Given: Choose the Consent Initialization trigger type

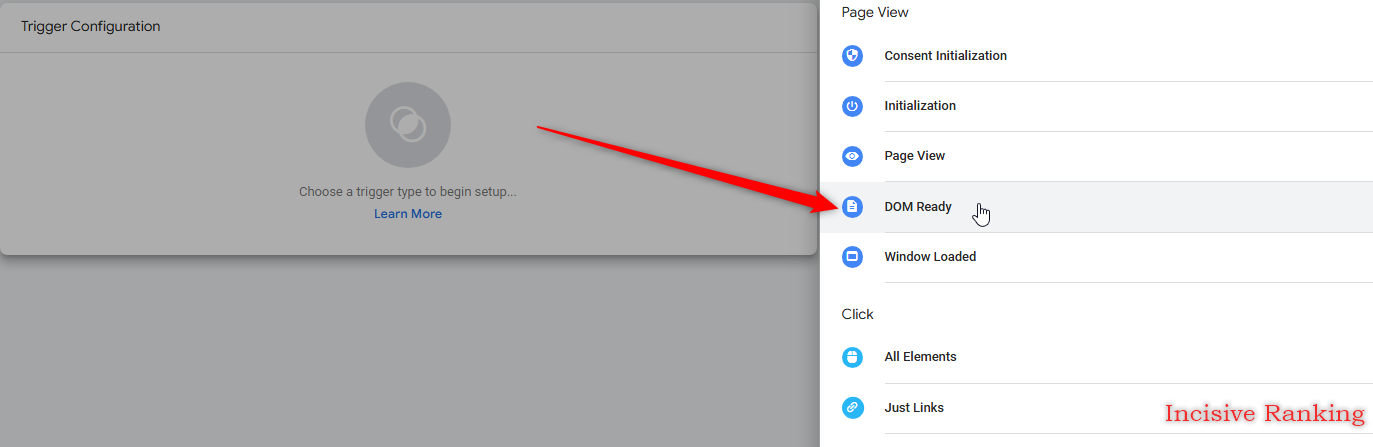Looking at the screenshot, I should click(x=1097, y=56).
